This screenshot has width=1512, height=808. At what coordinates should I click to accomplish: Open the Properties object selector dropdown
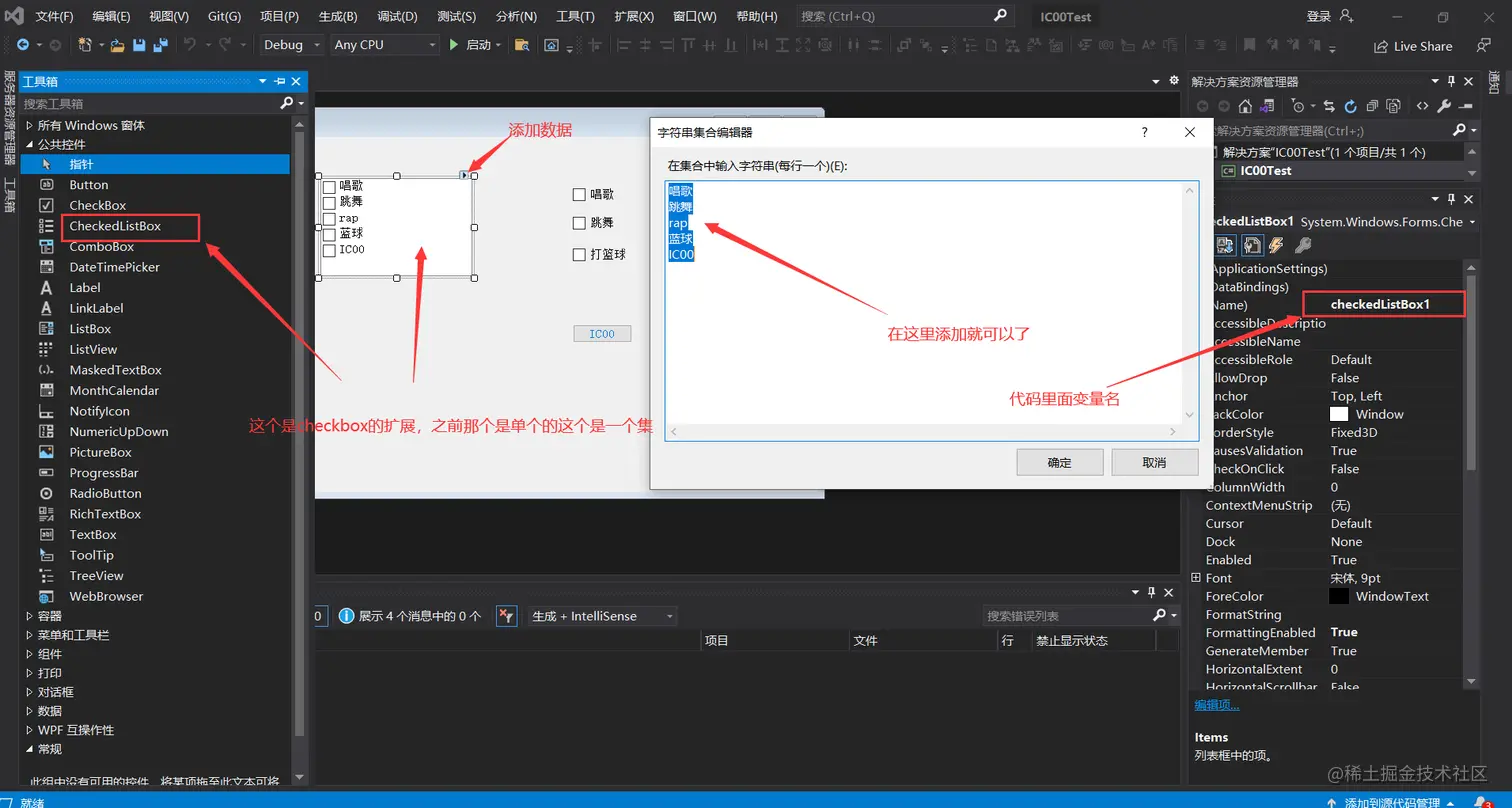pyautogui.click(x=1471, y=222)
